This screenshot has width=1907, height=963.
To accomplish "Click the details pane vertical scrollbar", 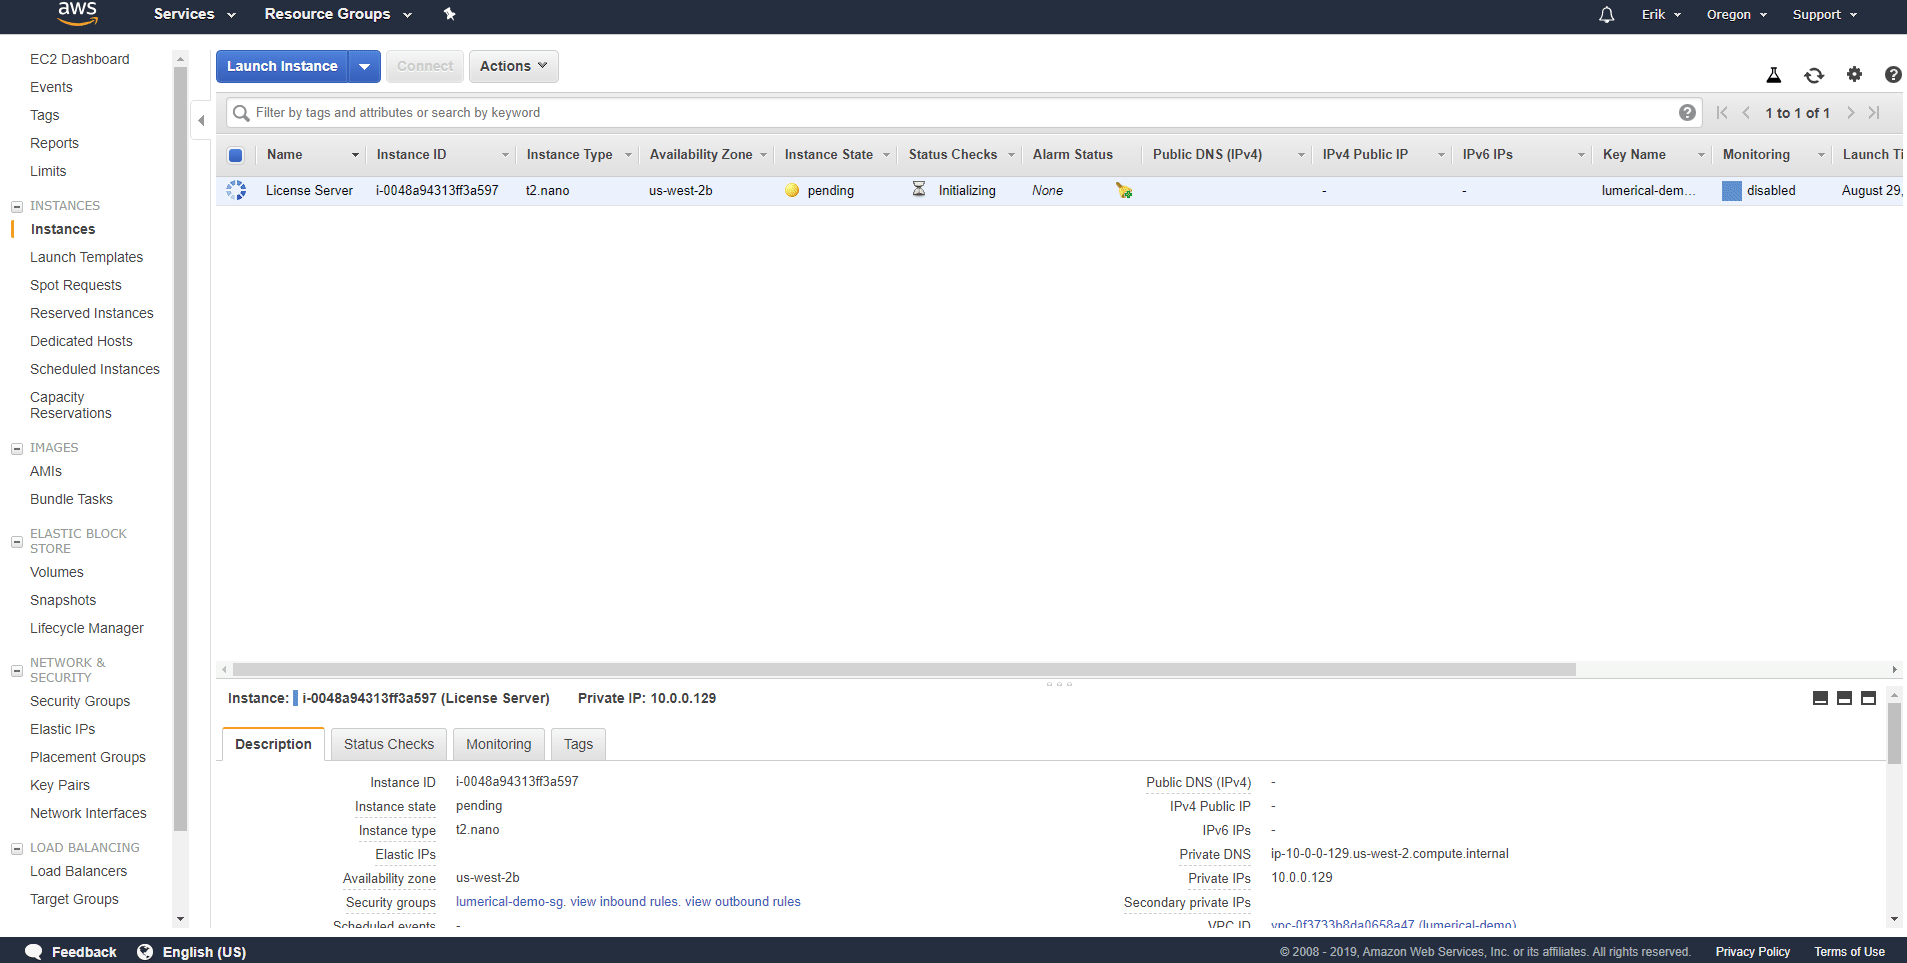I will (x=1894, y=733).
